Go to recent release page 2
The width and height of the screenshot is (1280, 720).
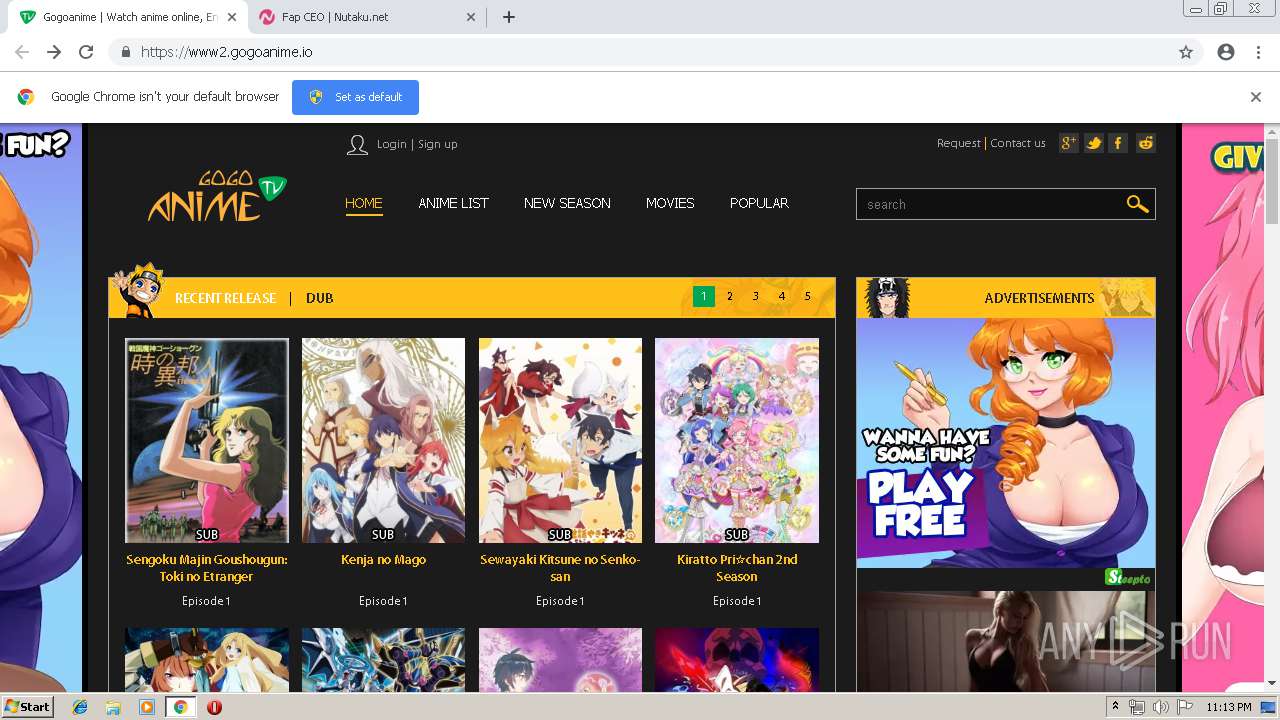[x=730, y=296]
